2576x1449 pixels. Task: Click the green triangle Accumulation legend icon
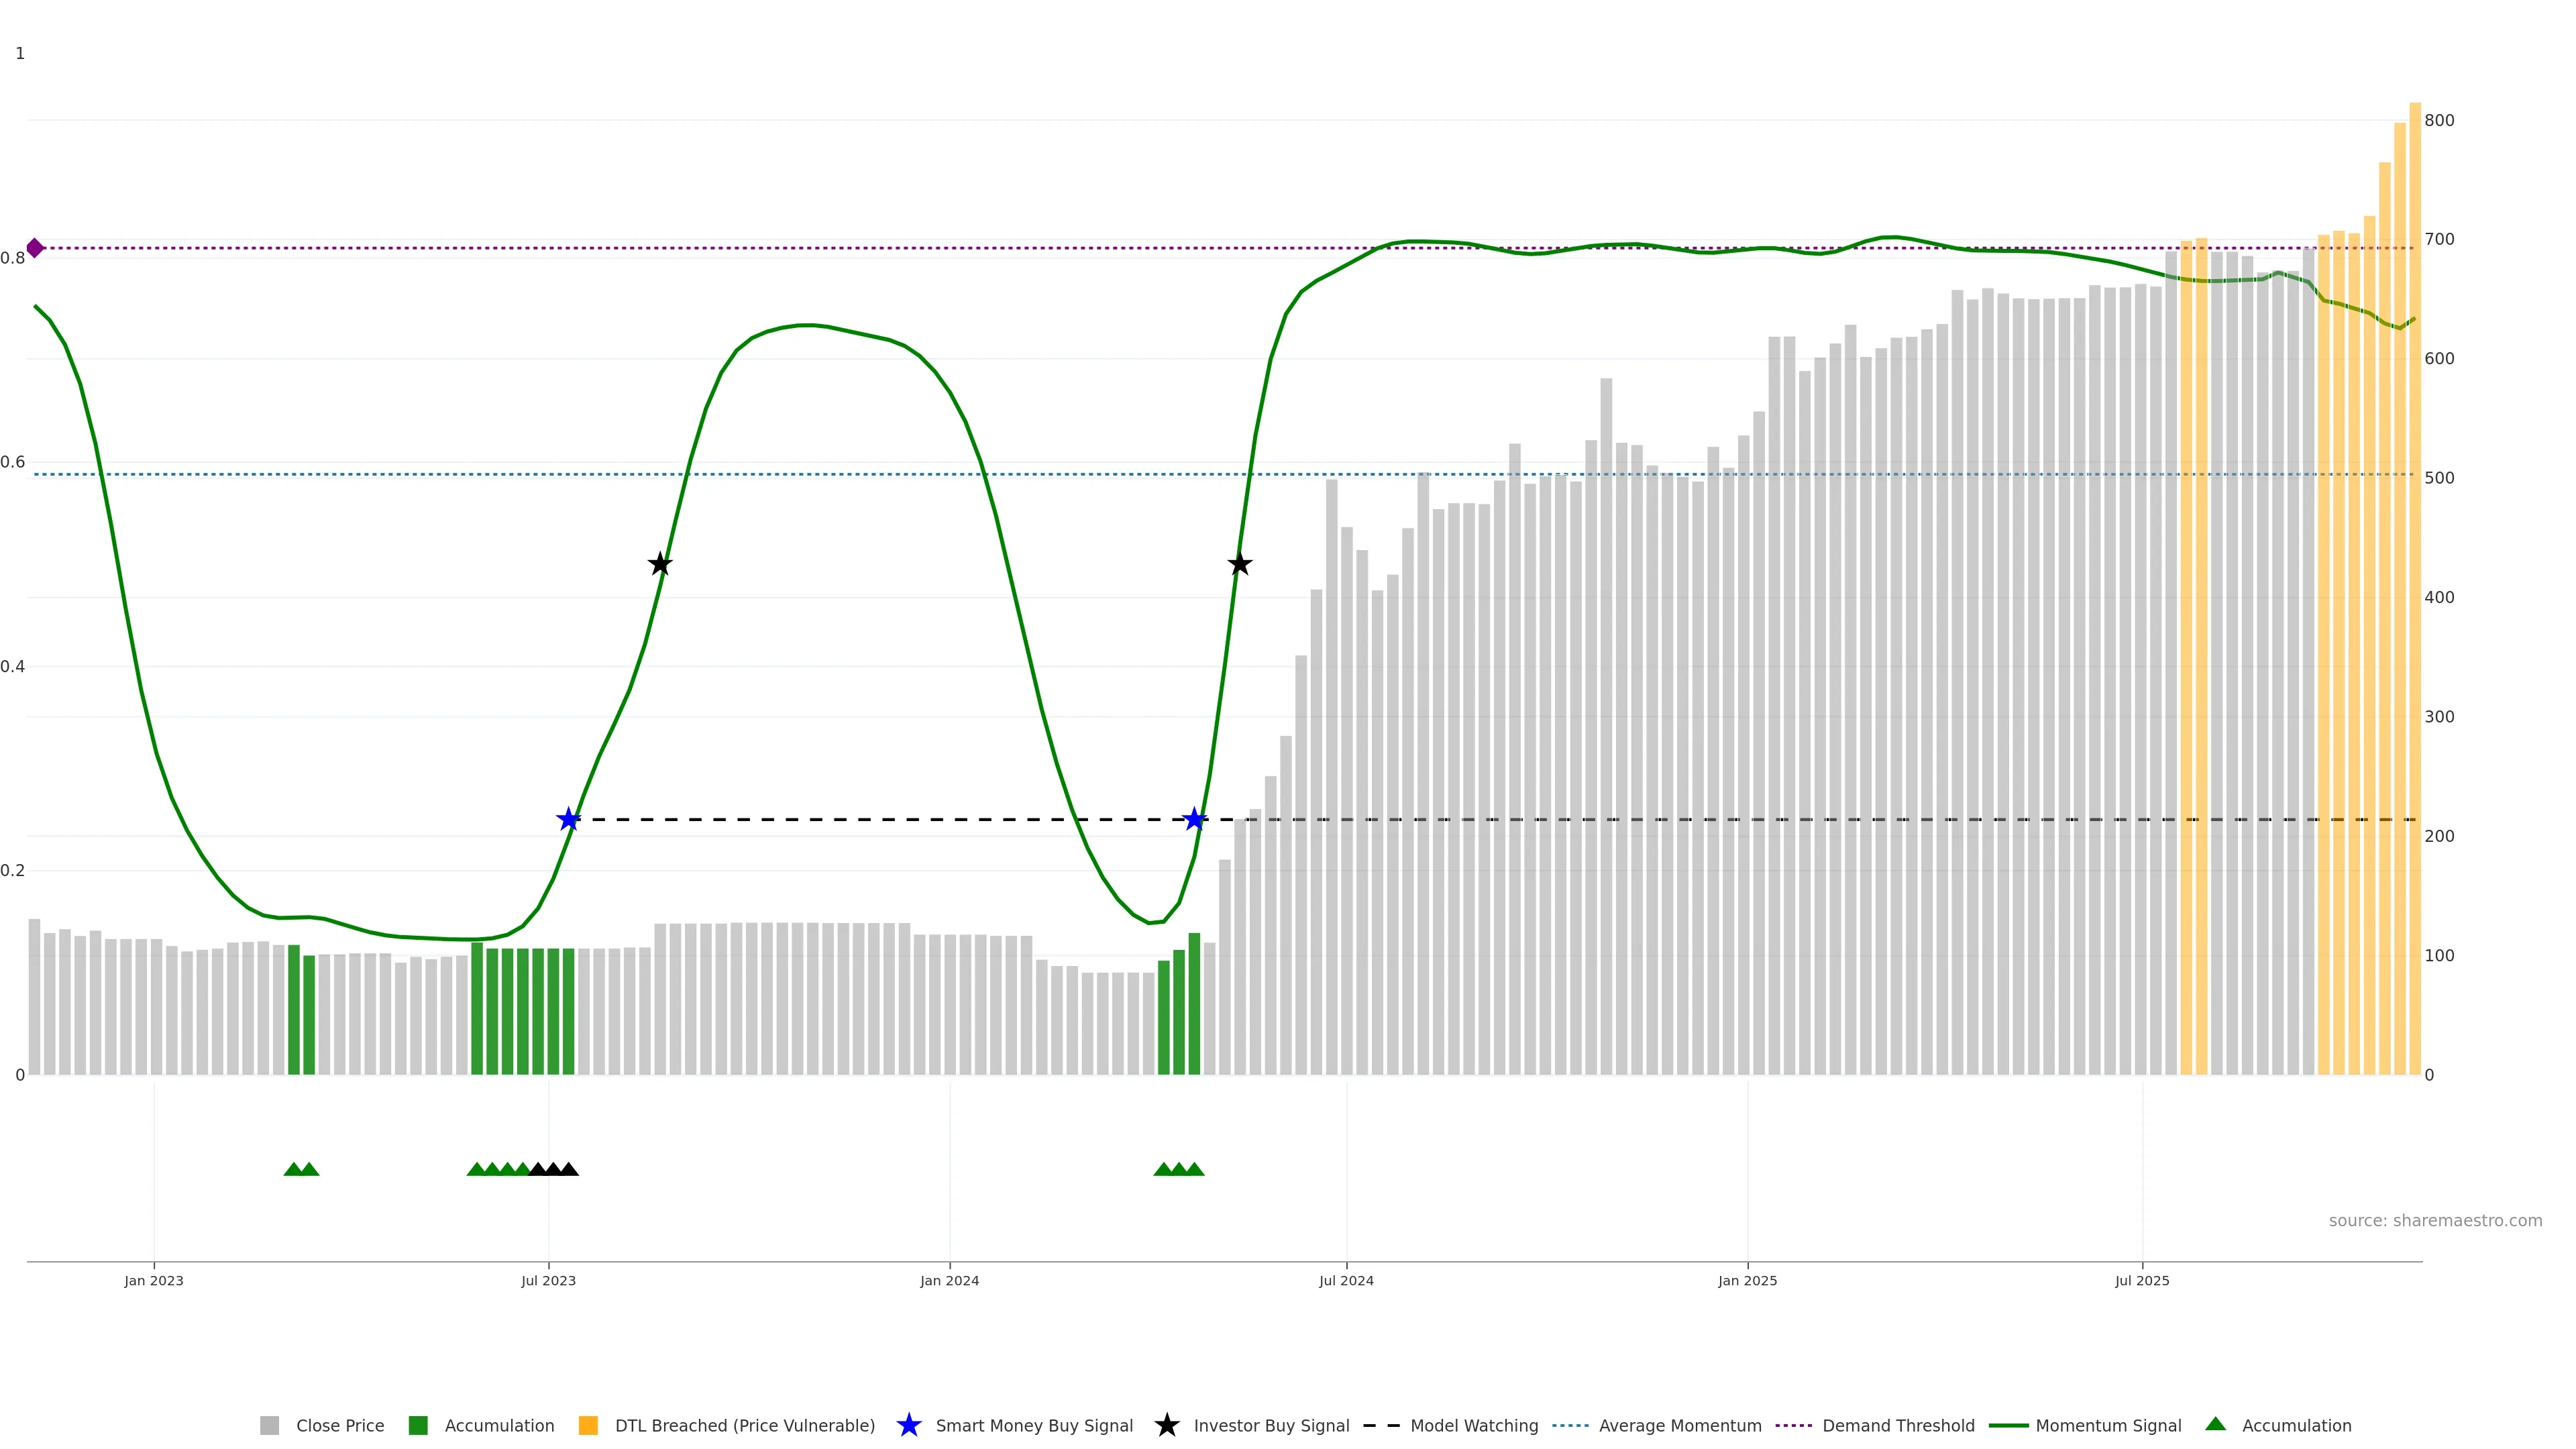click(x=2216, y=1424)
